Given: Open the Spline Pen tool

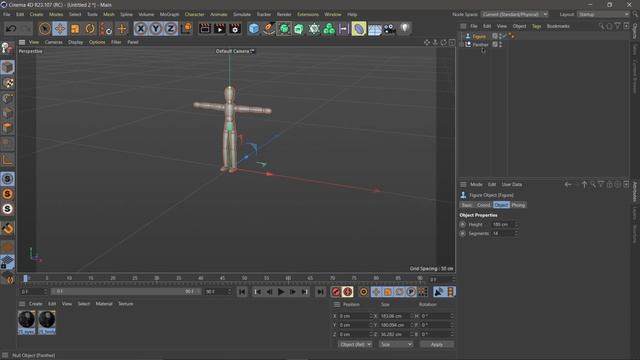Looking at the screenshot, I should click(269, 29).
